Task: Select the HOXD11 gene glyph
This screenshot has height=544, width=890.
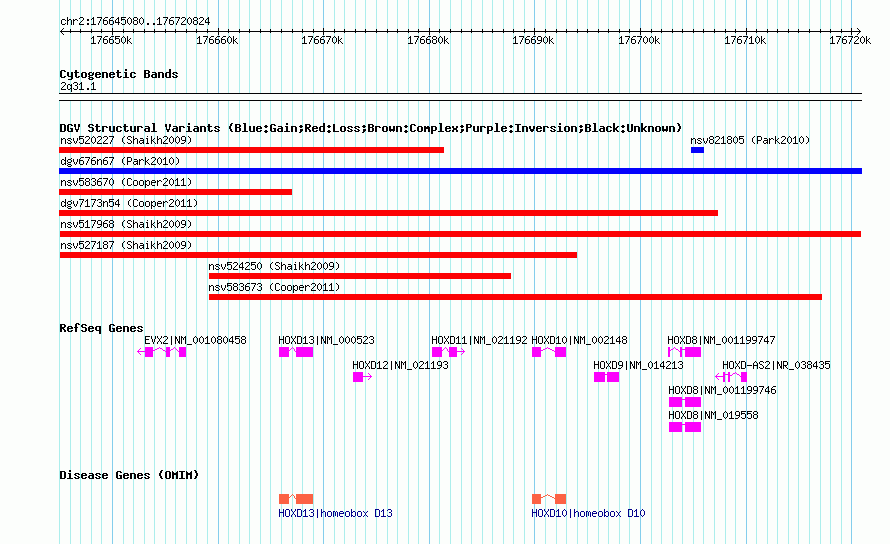Action: pyautogui.click(x=448, y=352)
